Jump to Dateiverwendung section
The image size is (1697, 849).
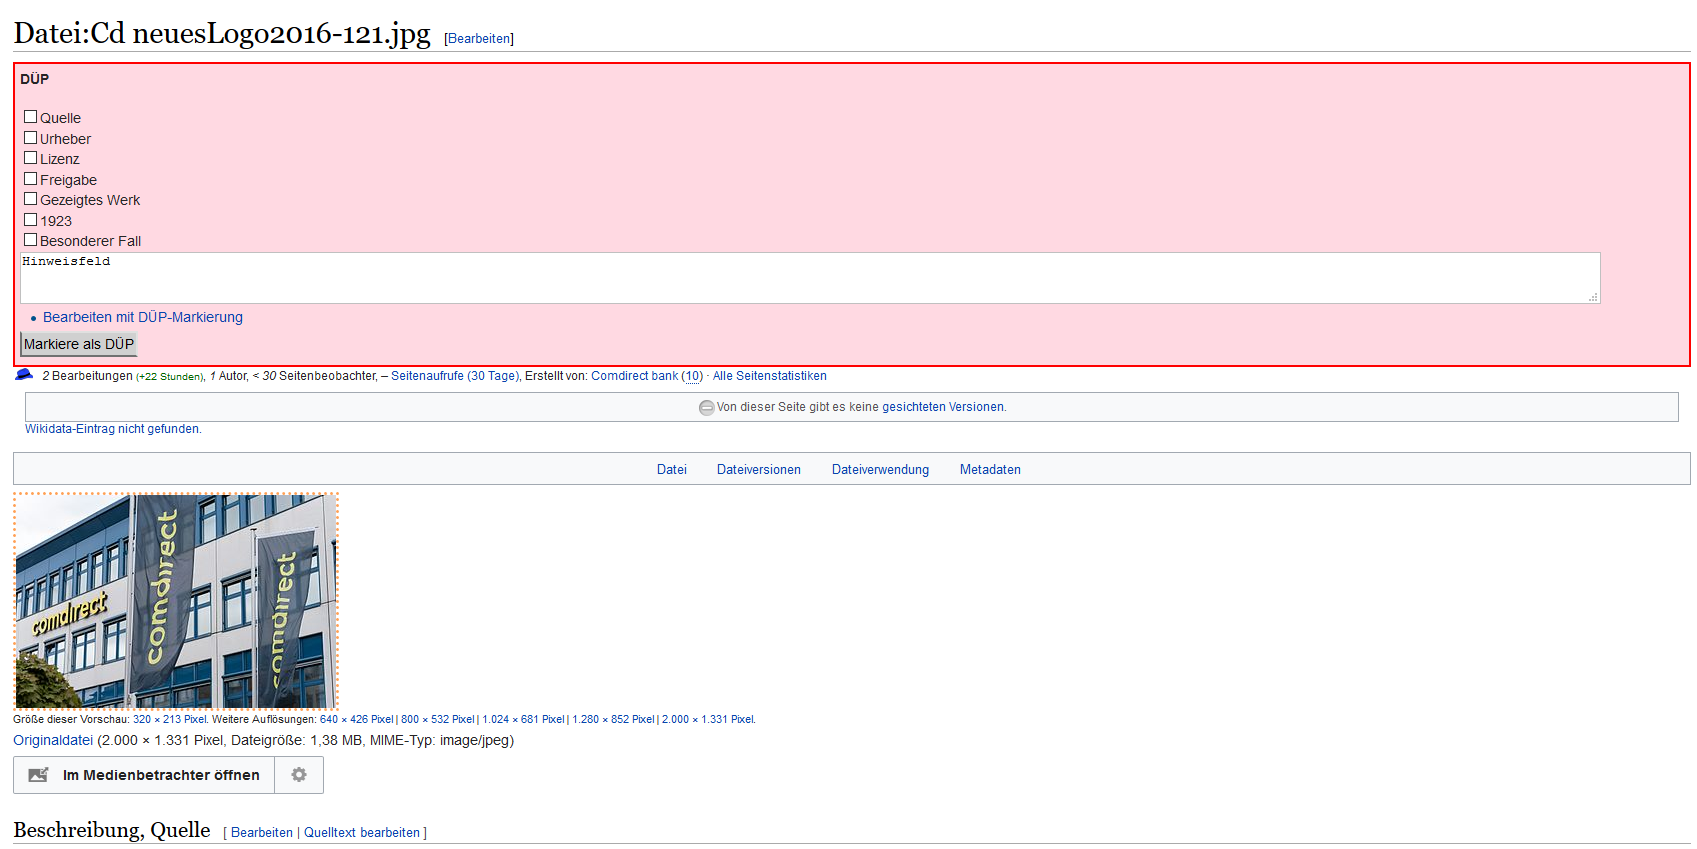point(880,470)
